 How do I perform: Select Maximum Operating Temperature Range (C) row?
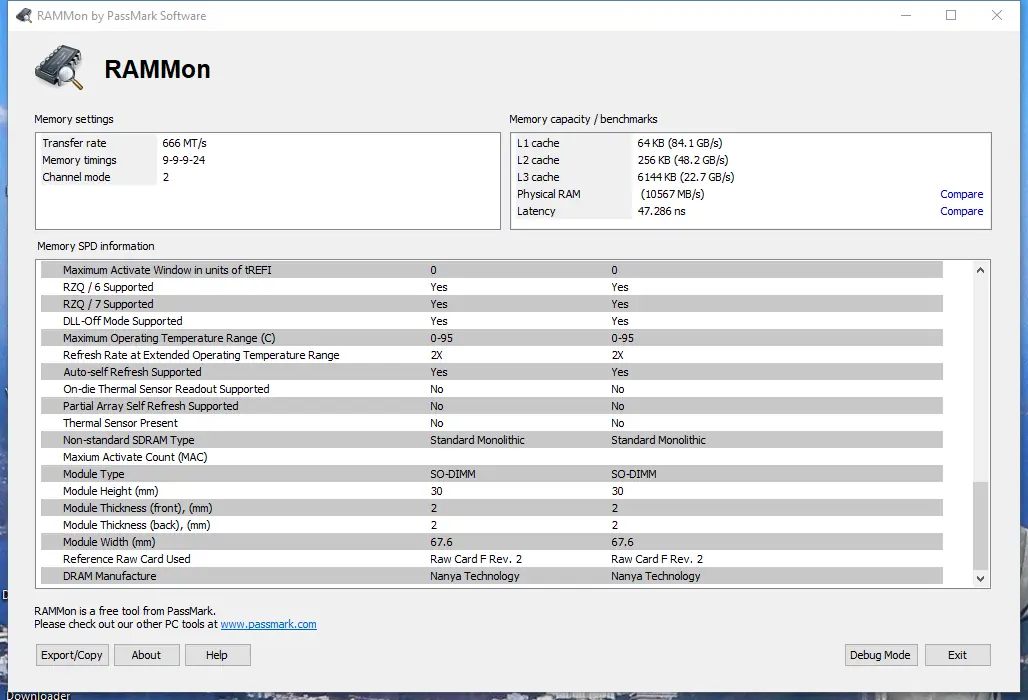pyautogui.click(x=492, y=338)
